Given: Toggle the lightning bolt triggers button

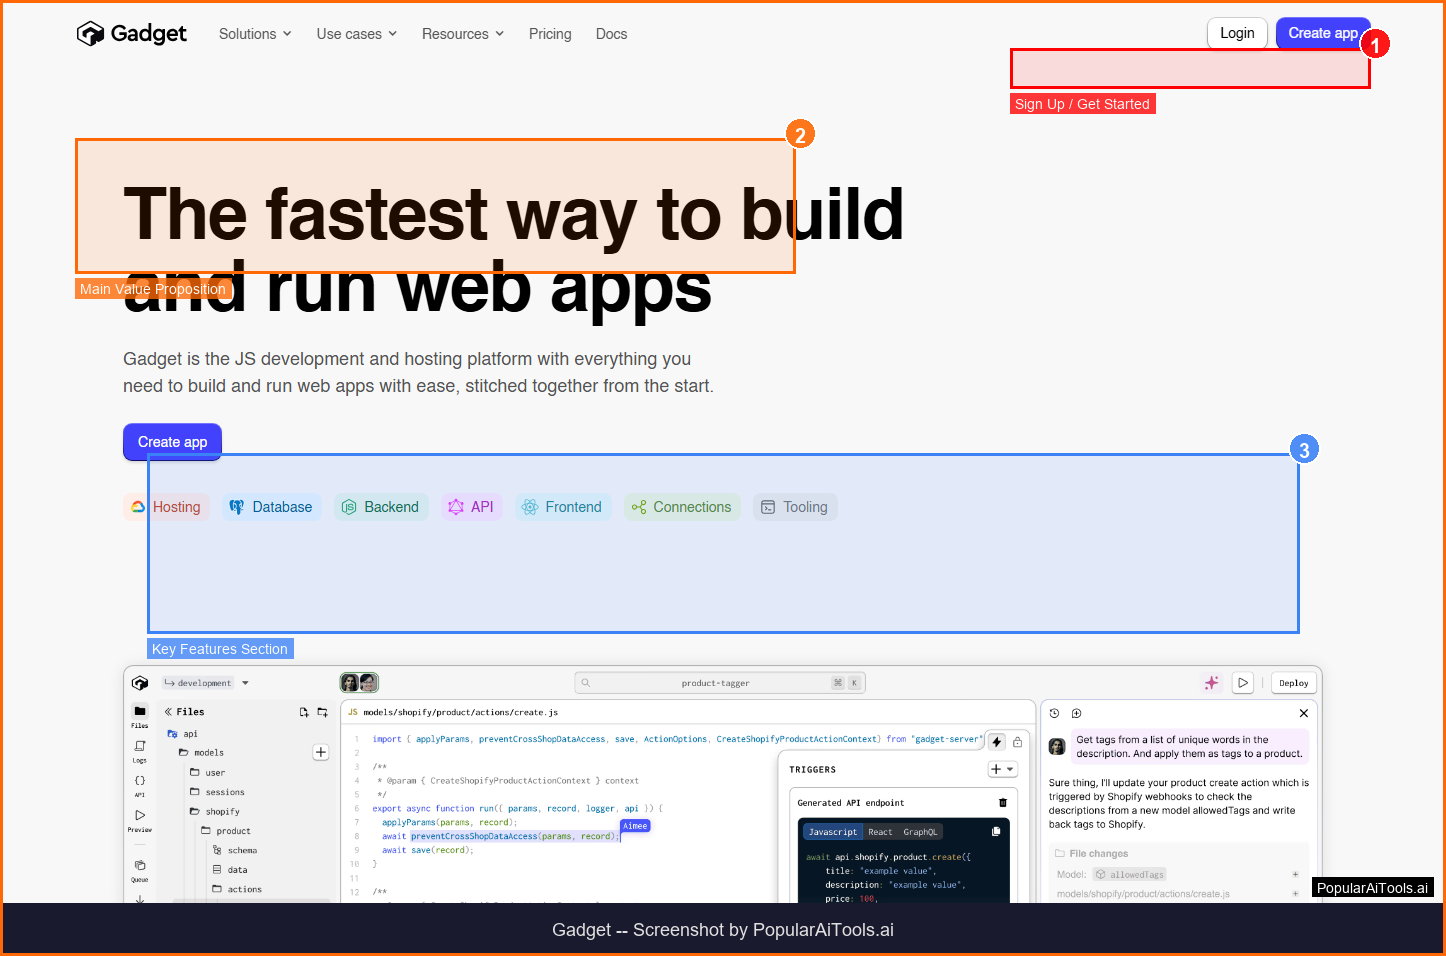Looking at the screenshot, I should tap(997, 742).
